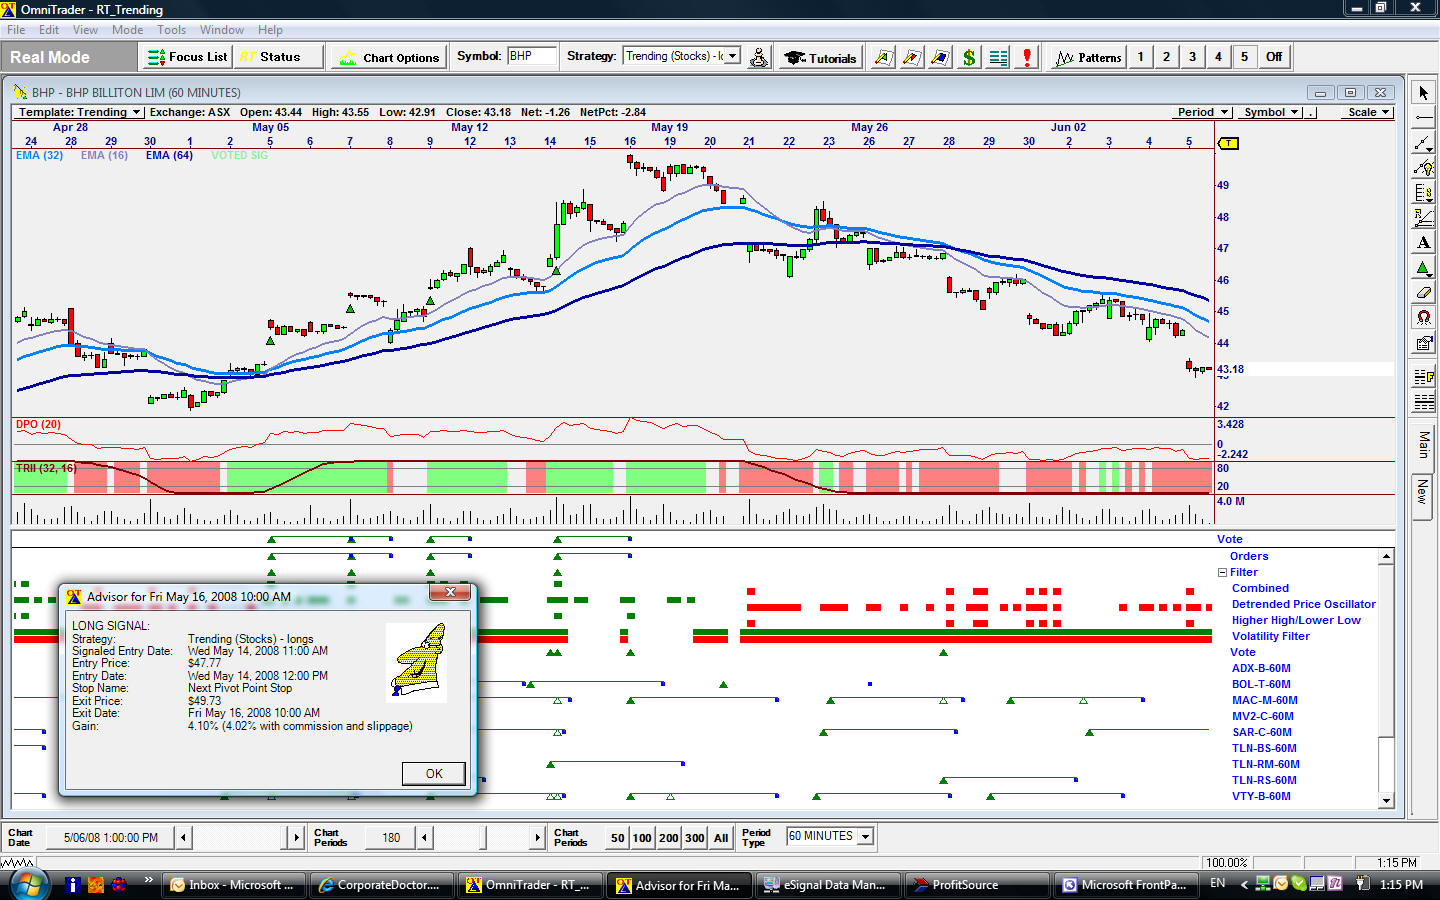Step chart periods back with left arrow
Viewport: 1440px width, 900px height.
pos(425,838)
